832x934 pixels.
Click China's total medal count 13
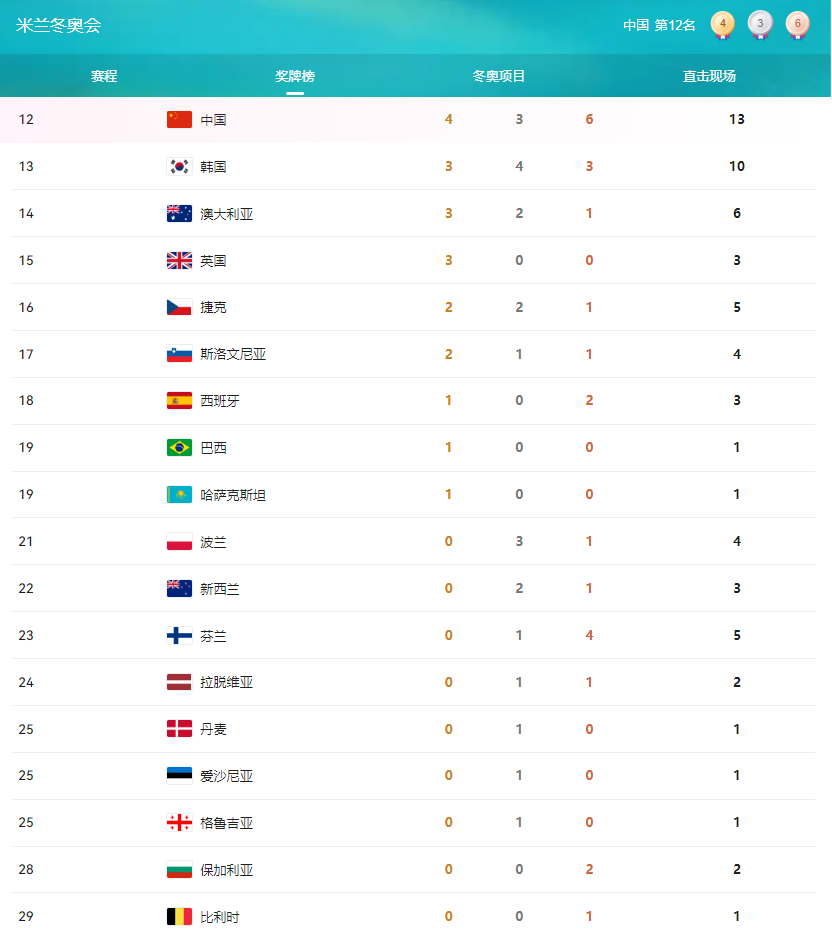pyautogui.click(x=737, y=120)
